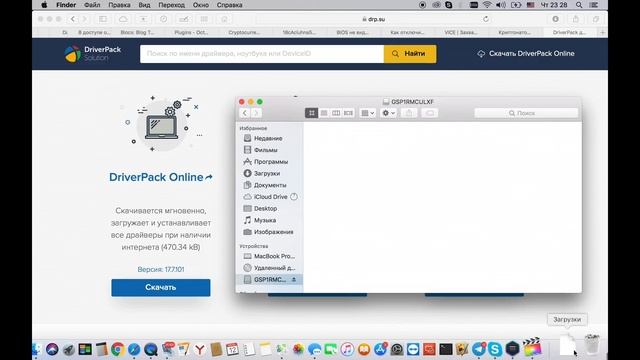Image resolution: width=640 pixels, height=360 pixels.
Task: Open Документы in the Finder sidebar
Action: coord(269,185)
